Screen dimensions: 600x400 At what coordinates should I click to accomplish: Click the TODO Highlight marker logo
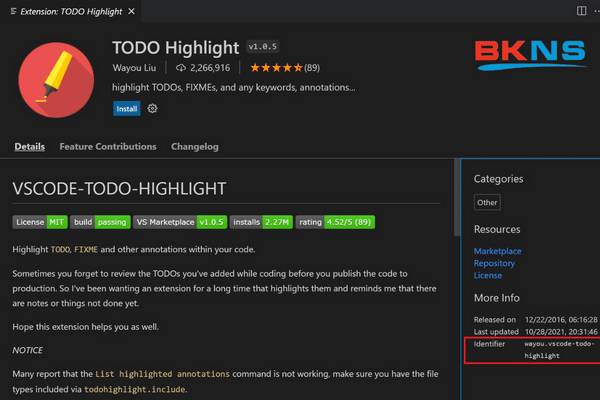tap(56, 80)
